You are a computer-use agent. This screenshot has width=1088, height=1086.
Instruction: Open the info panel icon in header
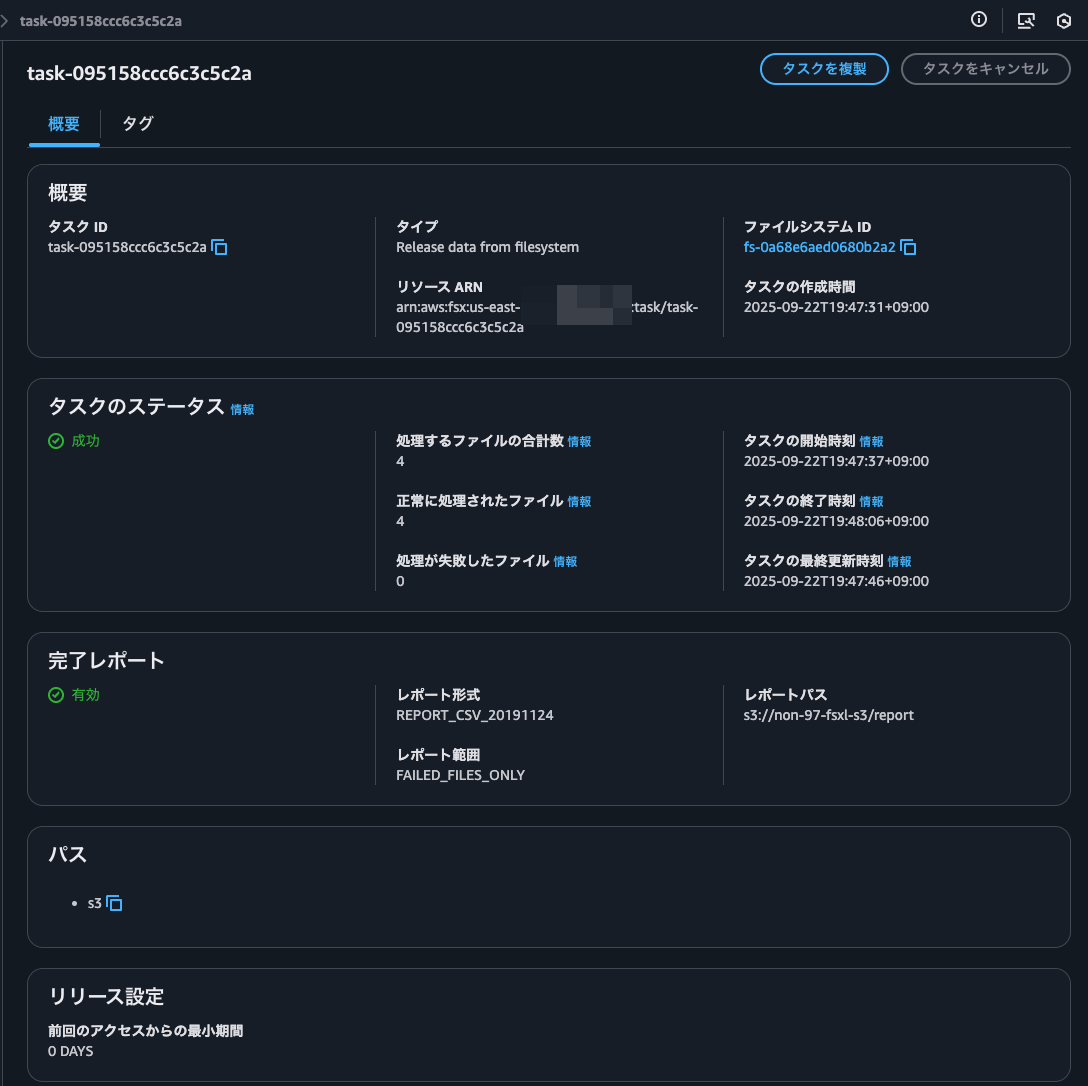click(979, 20)
